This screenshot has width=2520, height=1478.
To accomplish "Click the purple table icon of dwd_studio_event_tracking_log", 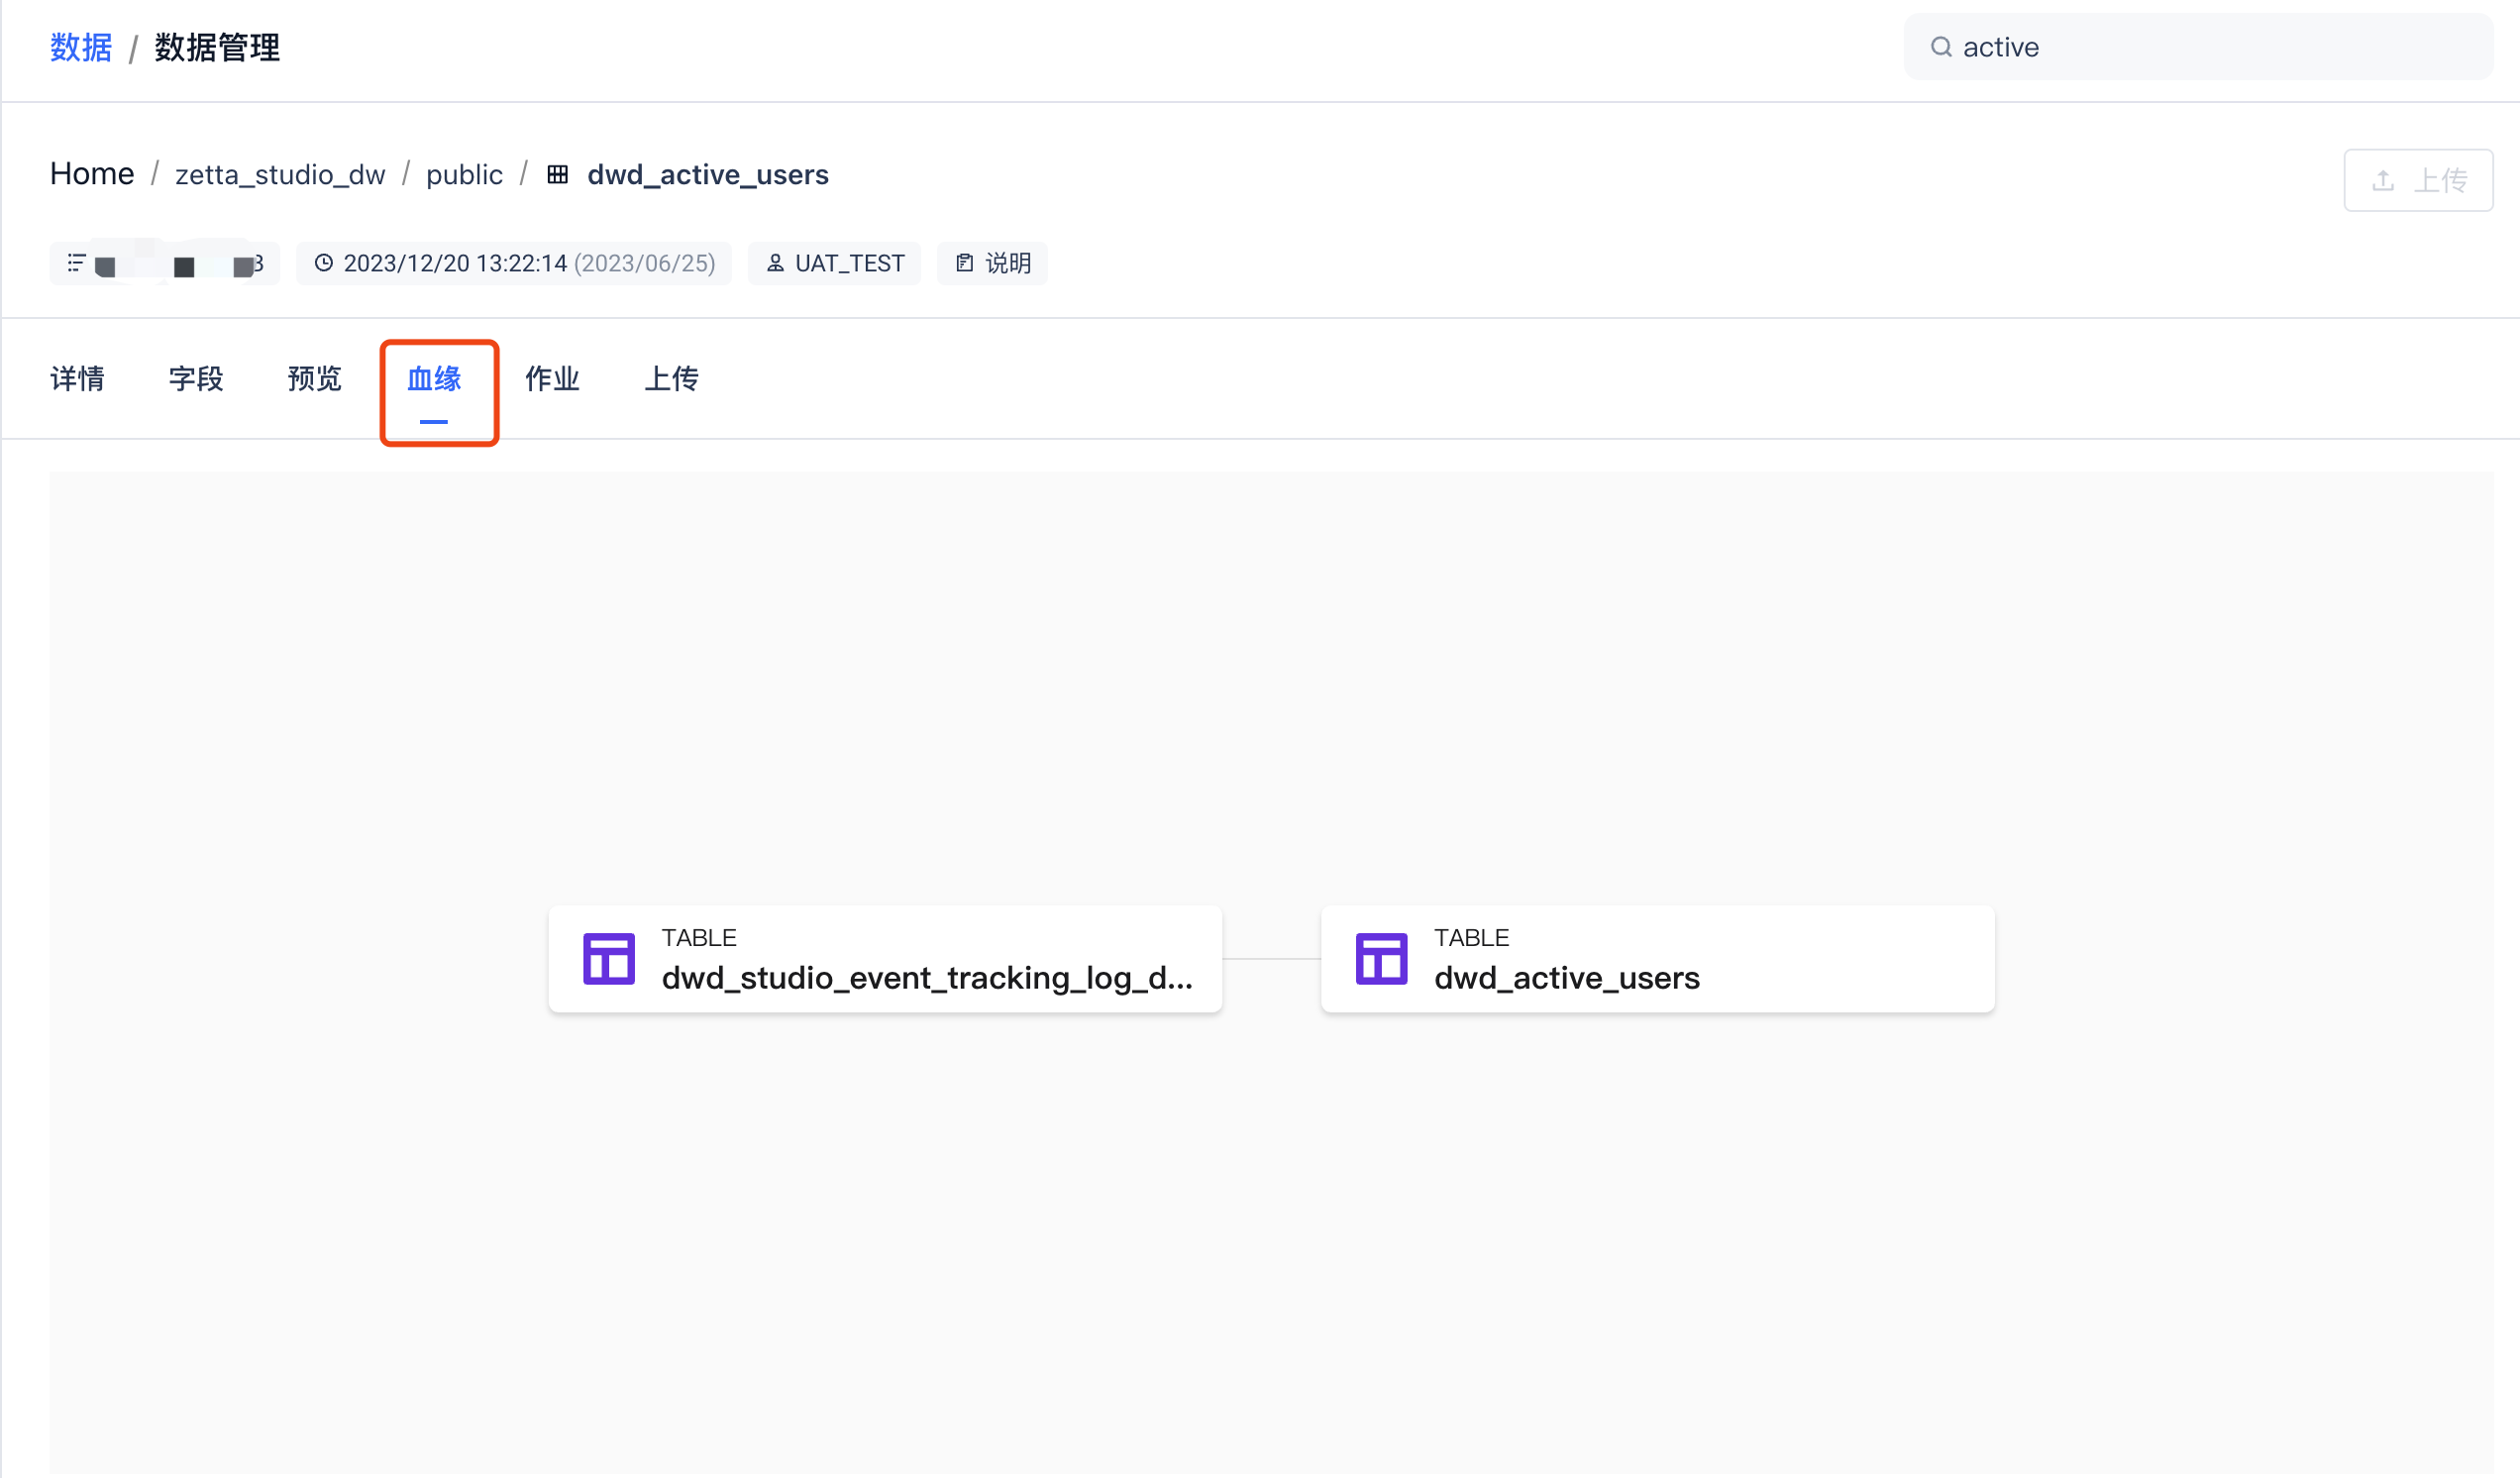I will click(609, 959).
